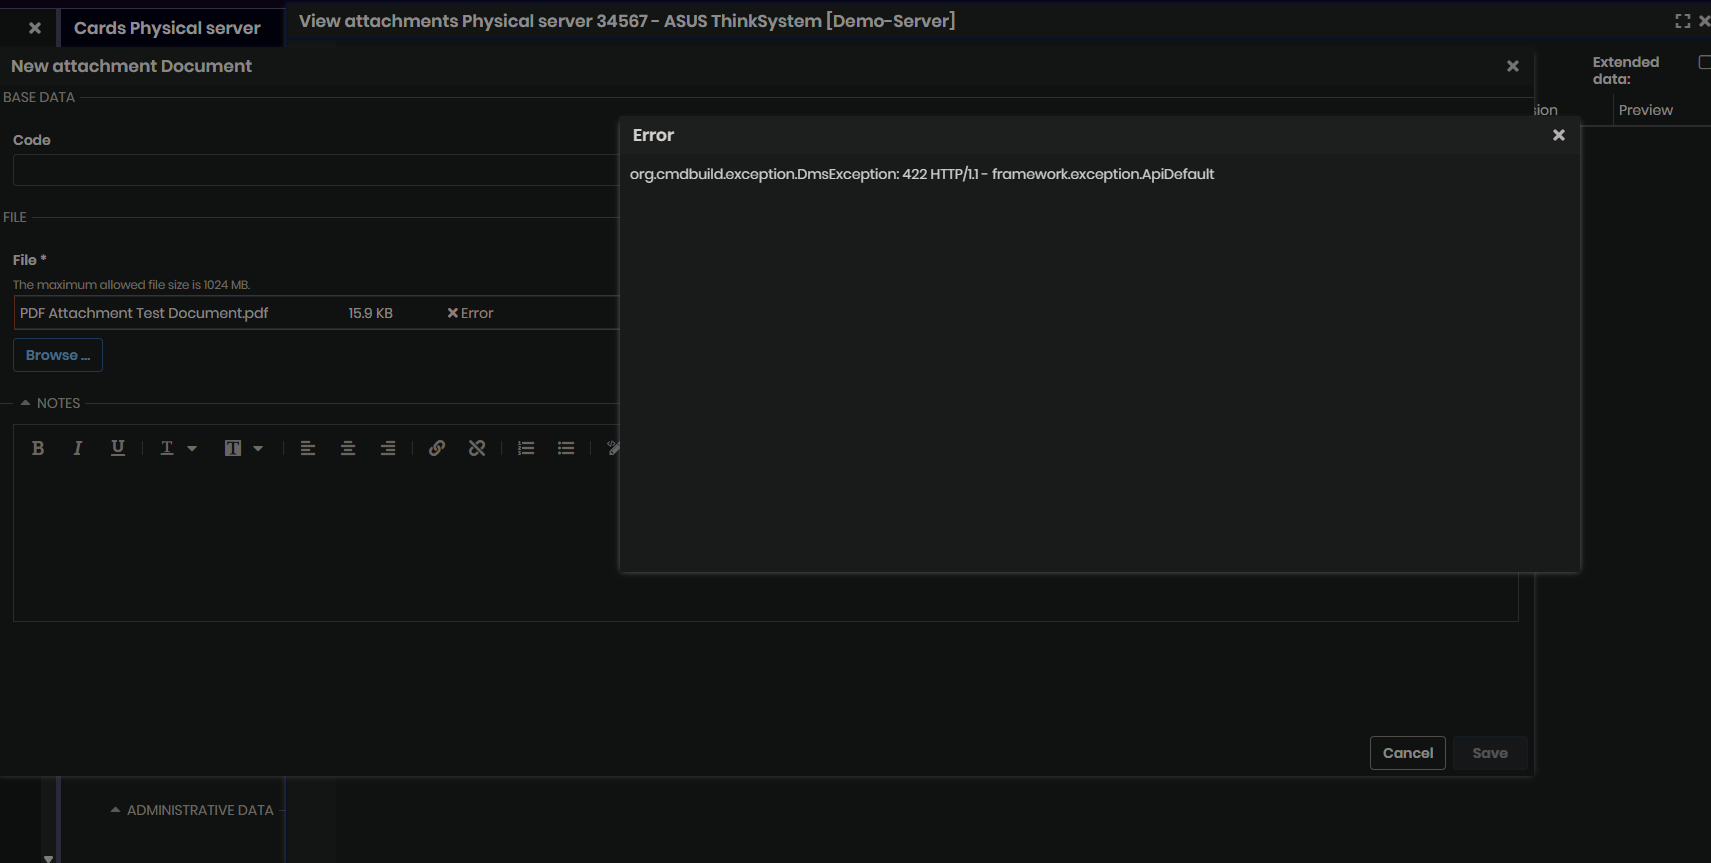Screen dimensions: 1711x863
Task: Open the text color dropdown arrow
Action: coord(192,449)
